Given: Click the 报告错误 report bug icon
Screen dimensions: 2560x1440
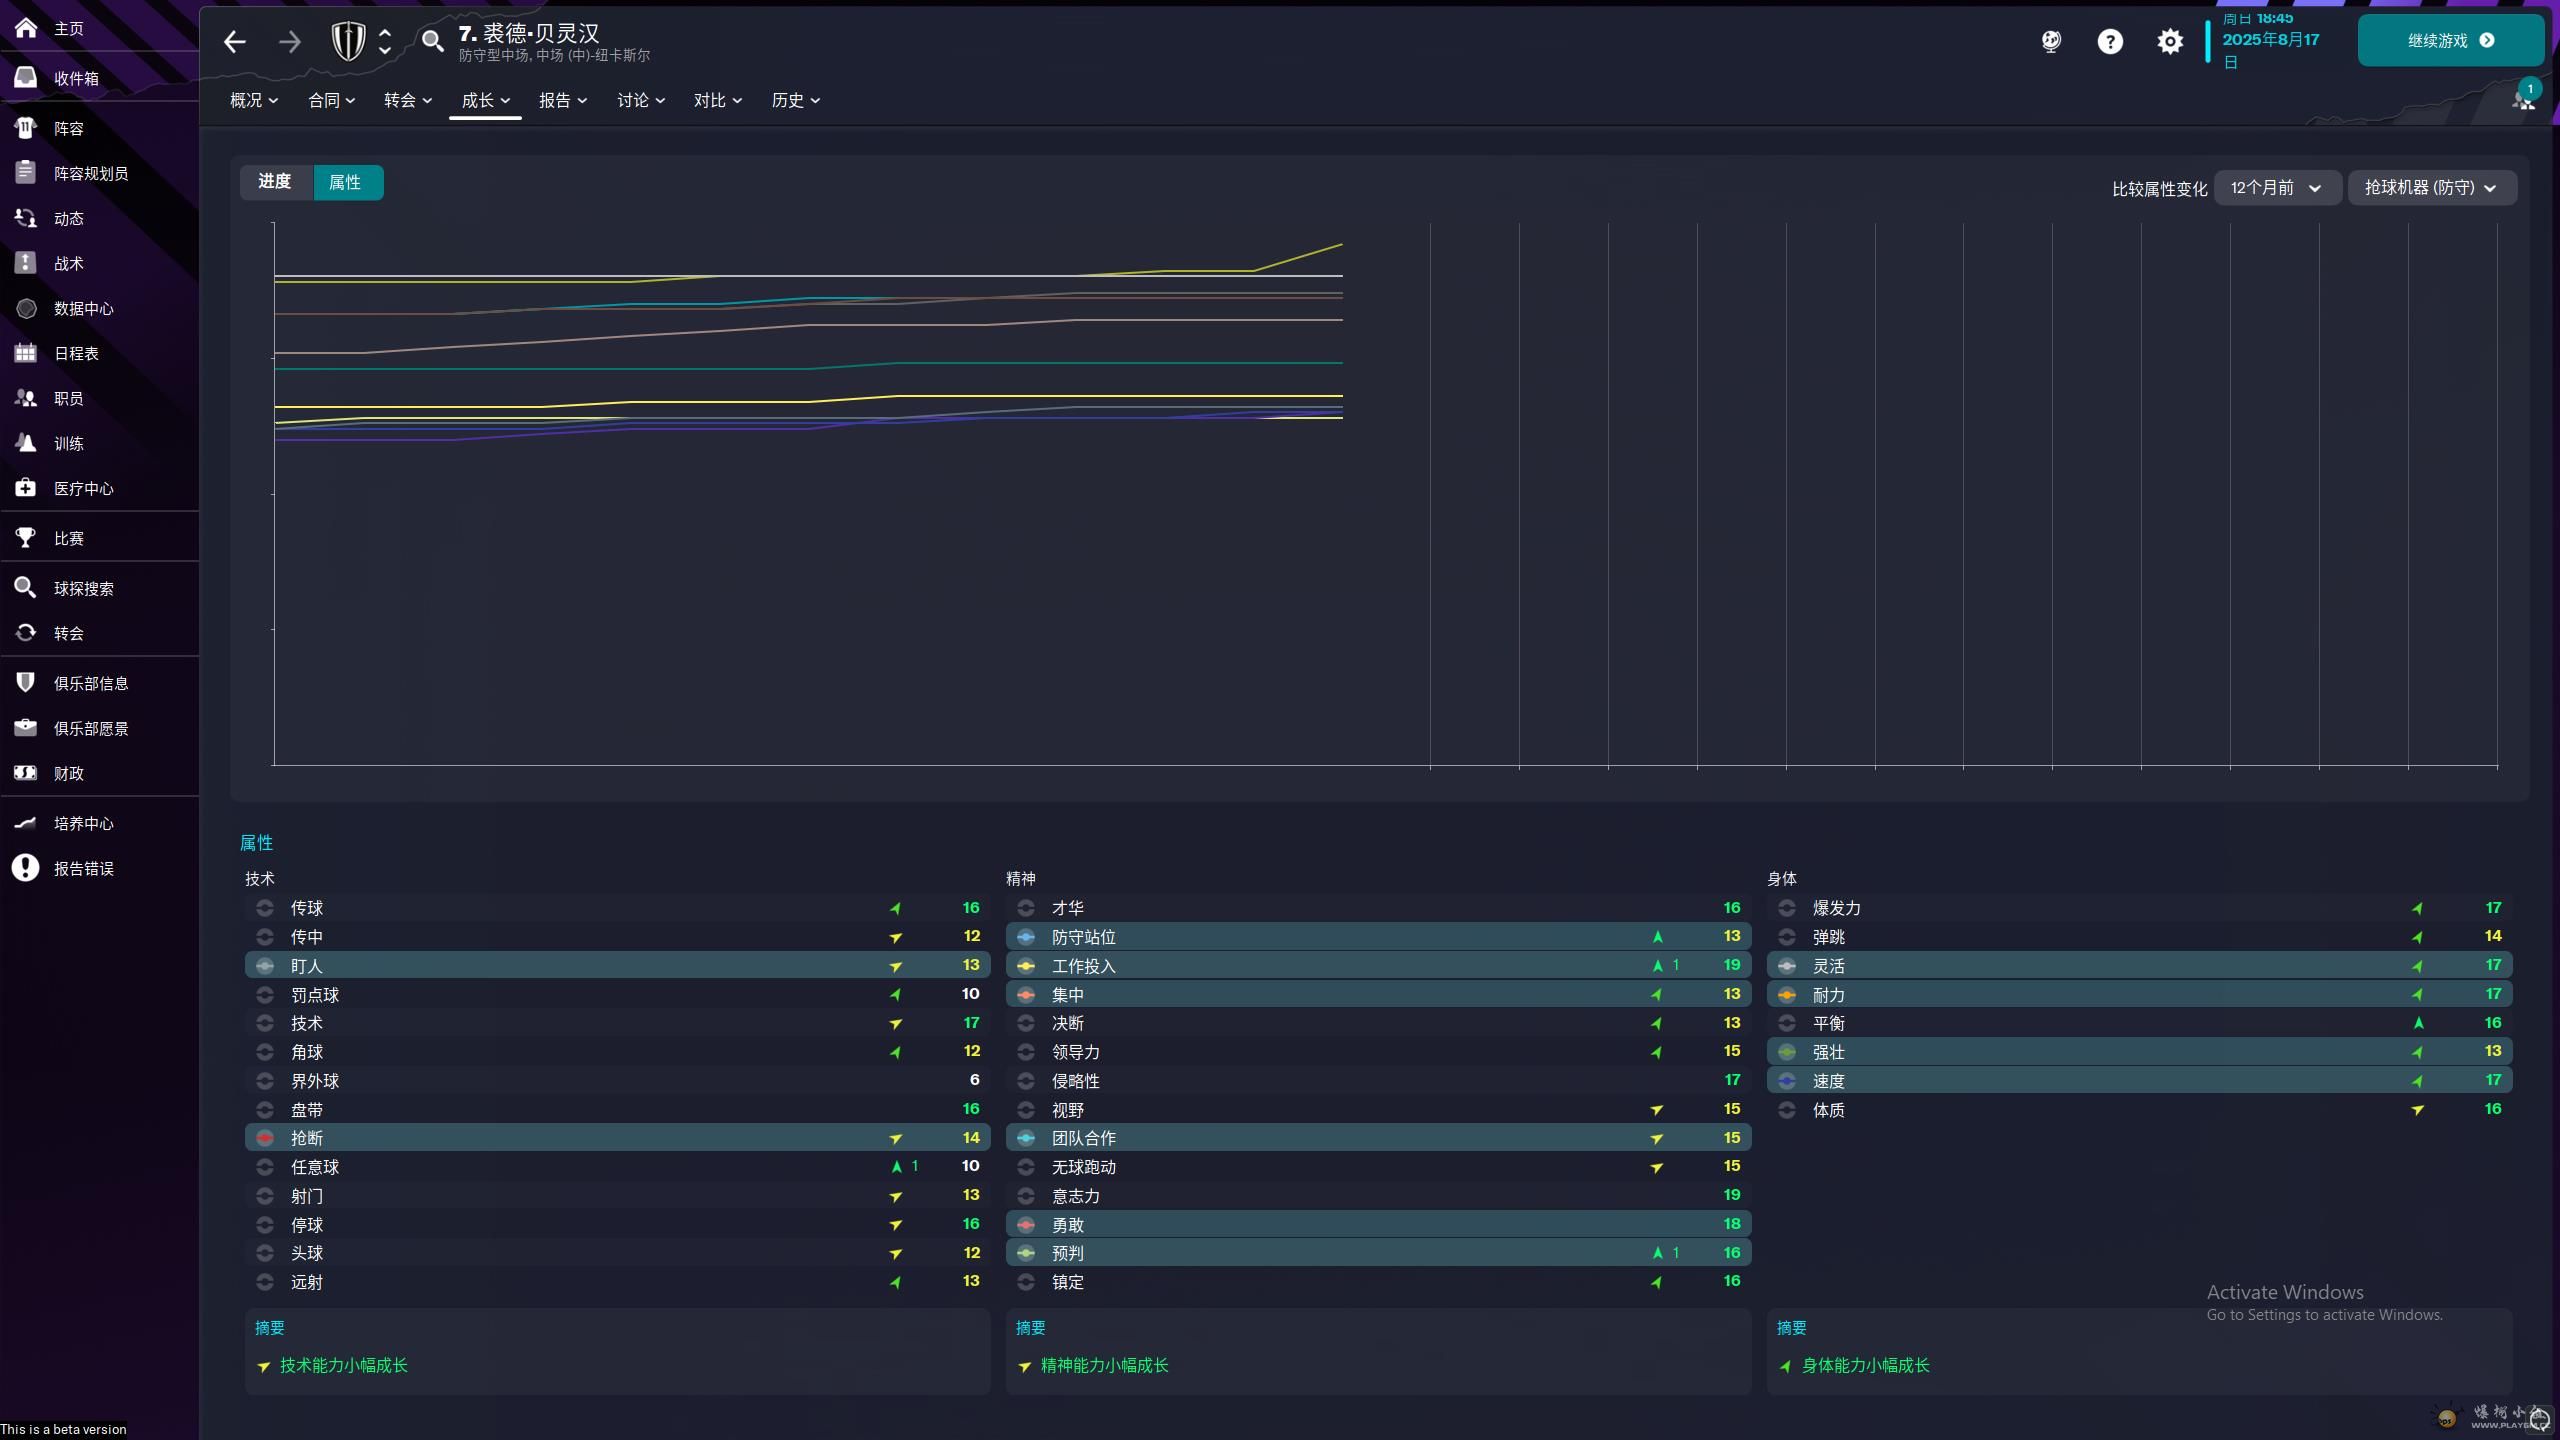Looking at the screenshot, I should (26, 868).
